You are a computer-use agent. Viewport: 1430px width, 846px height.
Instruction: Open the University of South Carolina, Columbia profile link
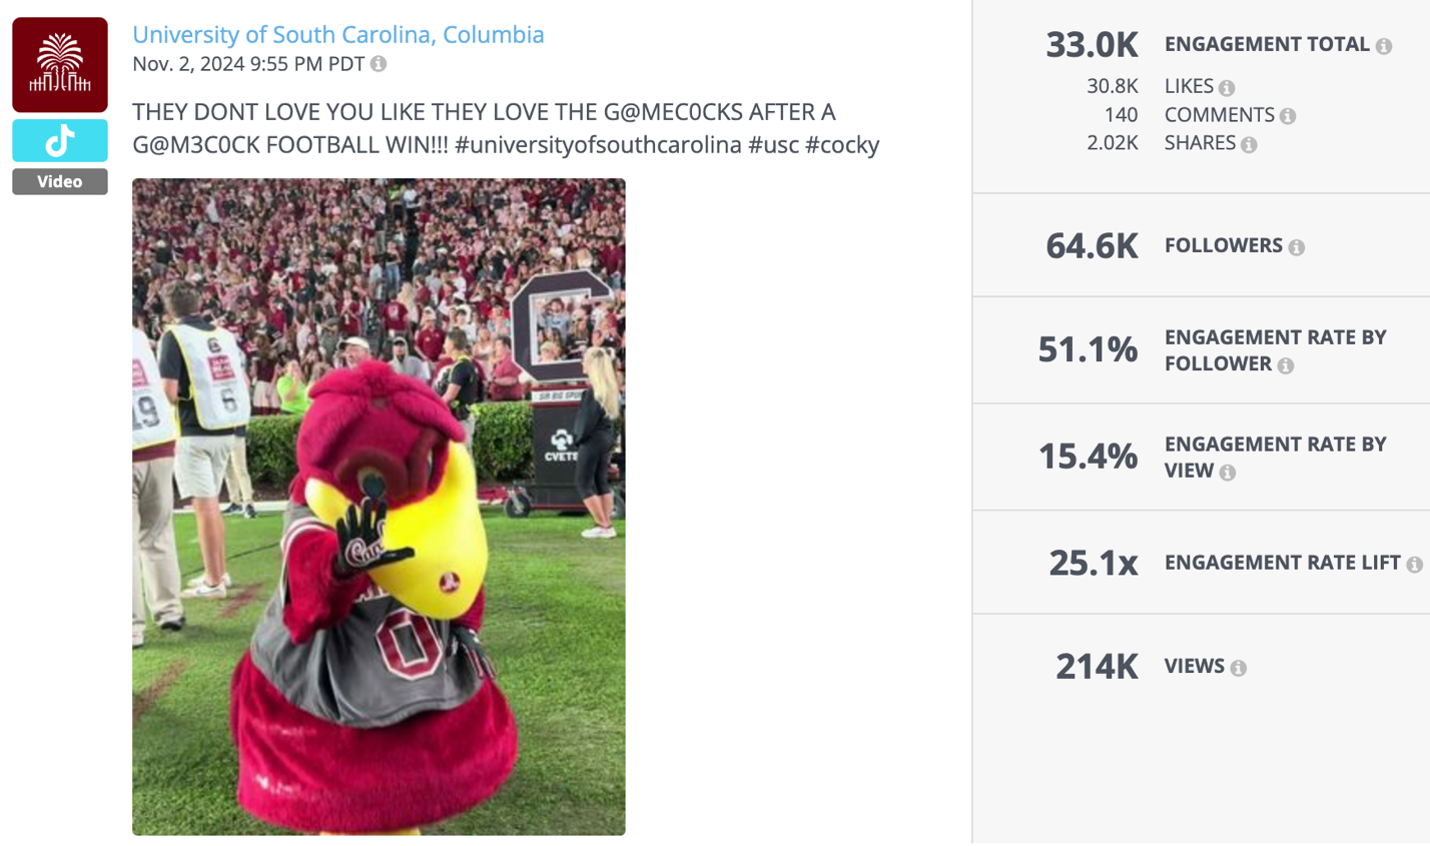coord(338,34)
